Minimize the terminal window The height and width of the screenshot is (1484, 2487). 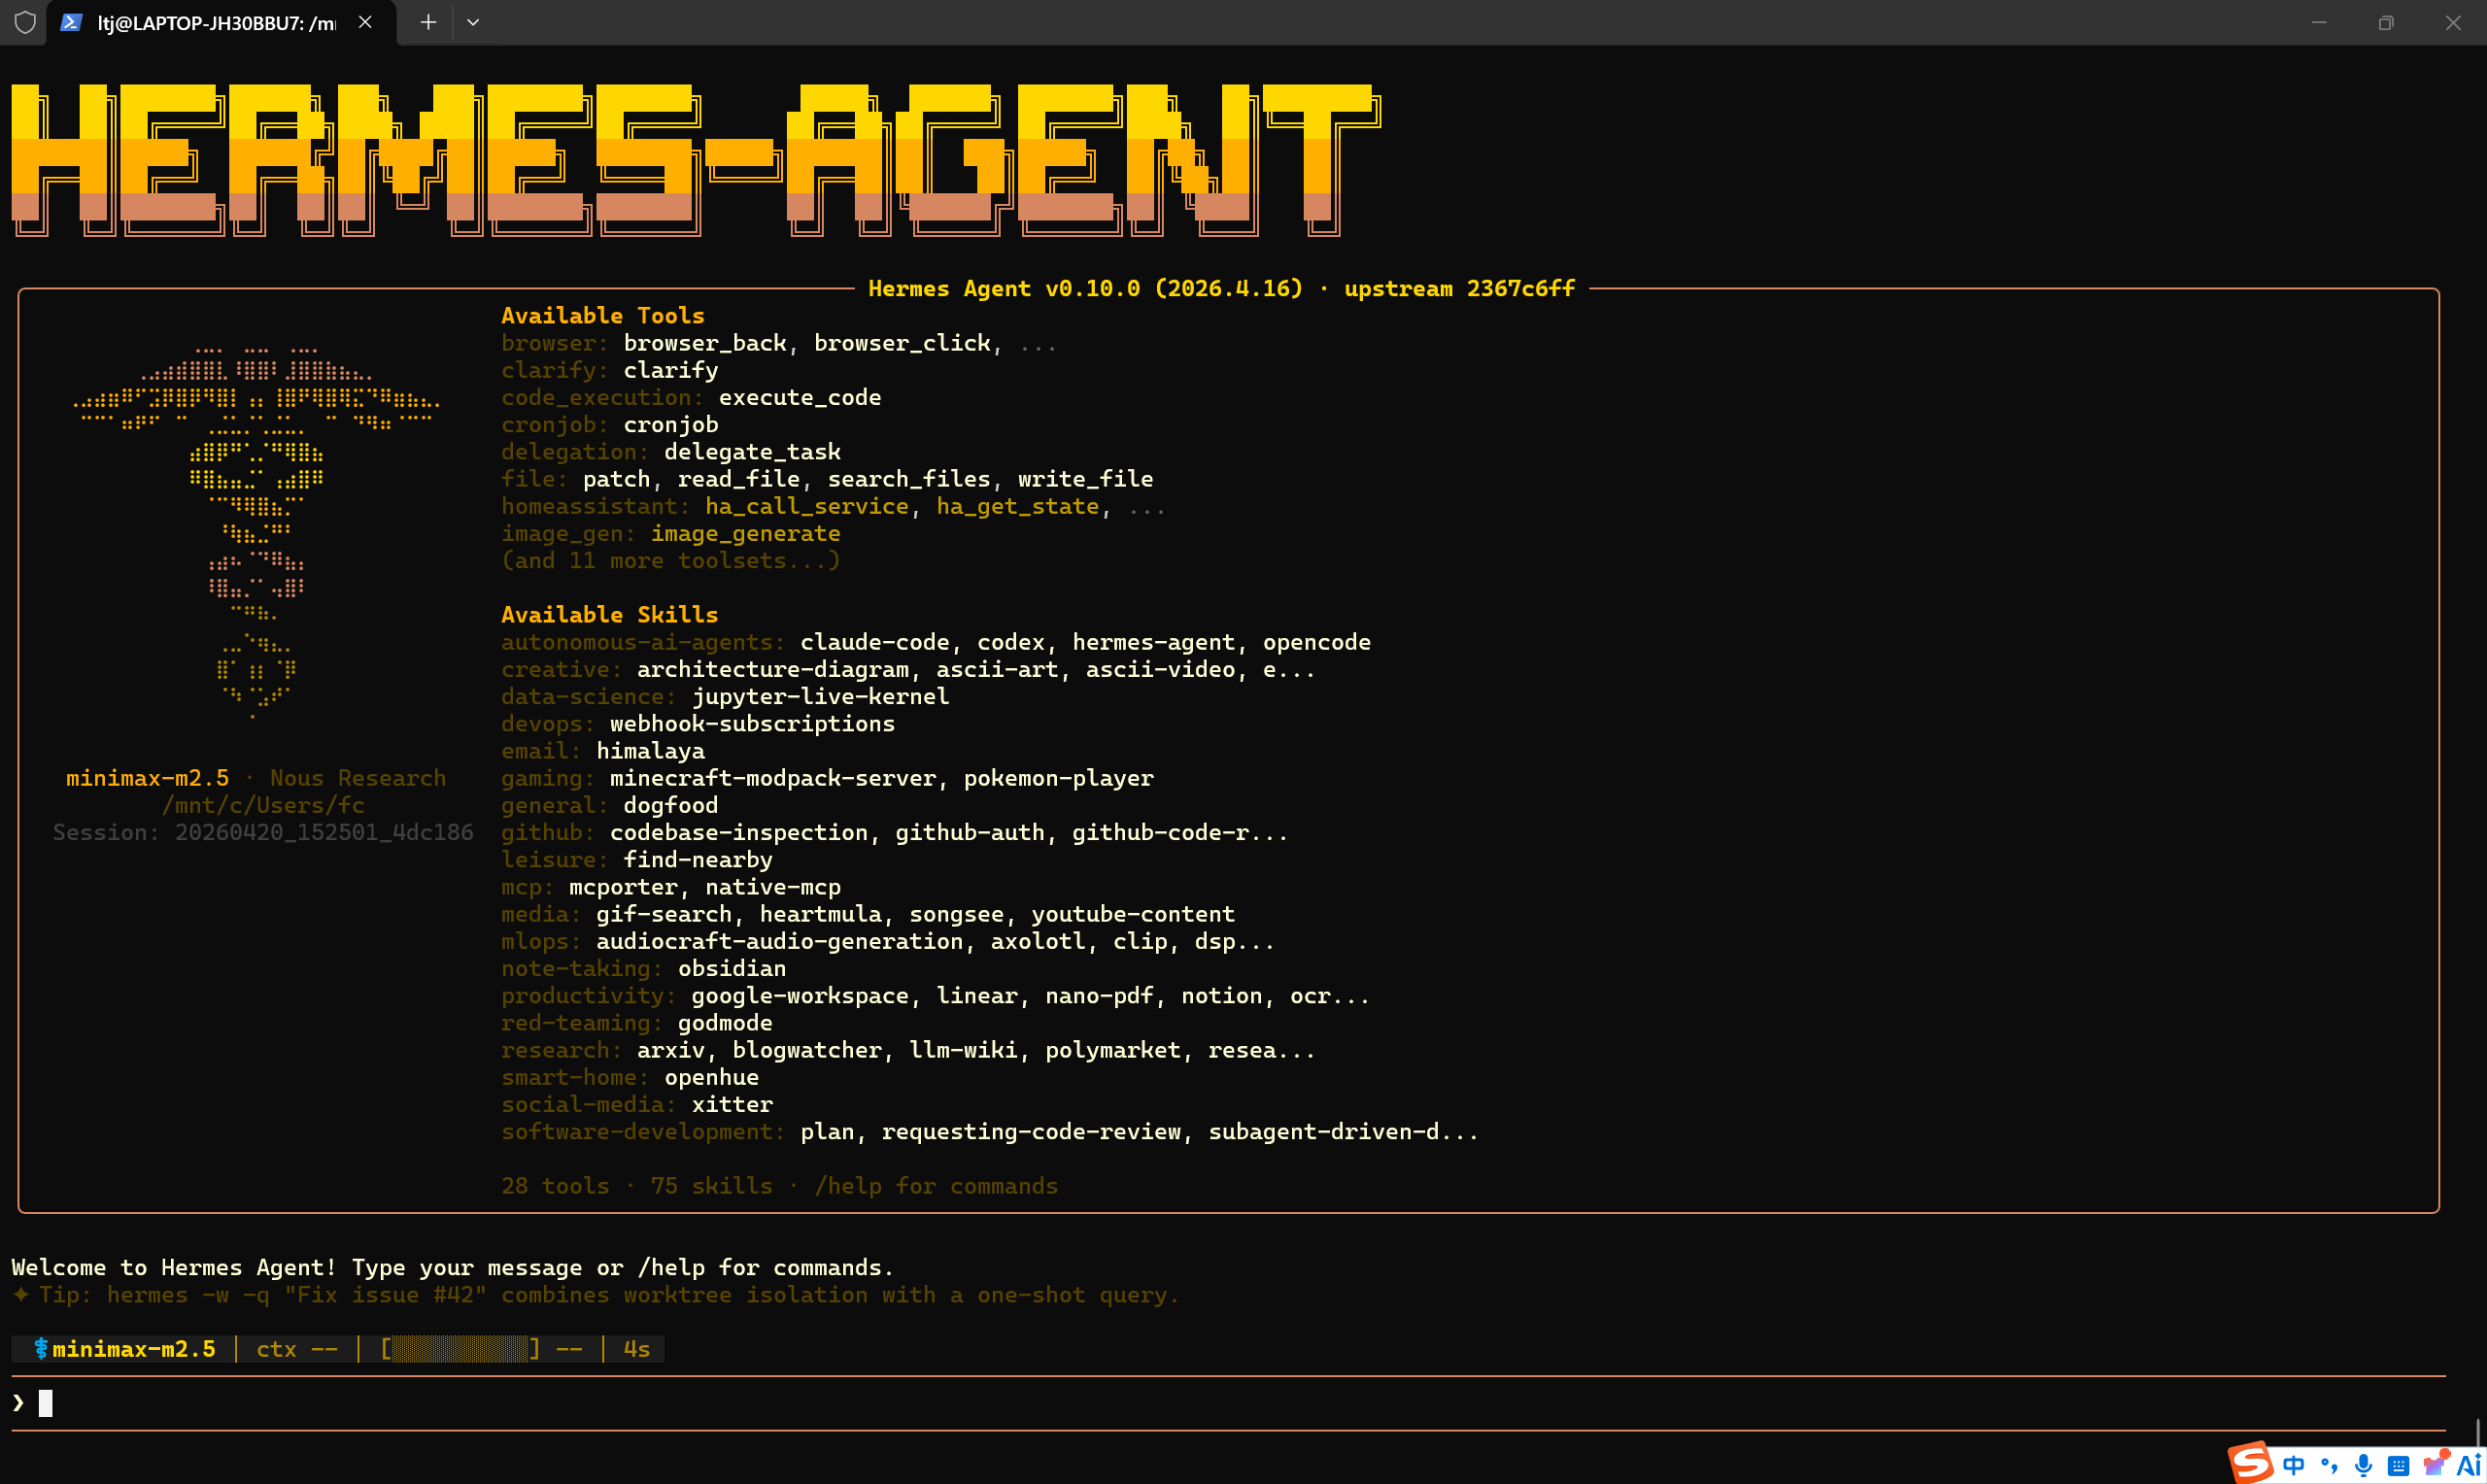[2319, 22]
